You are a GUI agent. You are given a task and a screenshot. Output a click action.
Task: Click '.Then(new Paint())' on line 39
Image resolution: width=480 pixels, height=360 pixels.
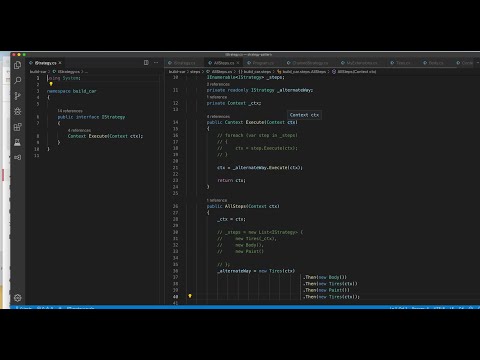[326, 290]
